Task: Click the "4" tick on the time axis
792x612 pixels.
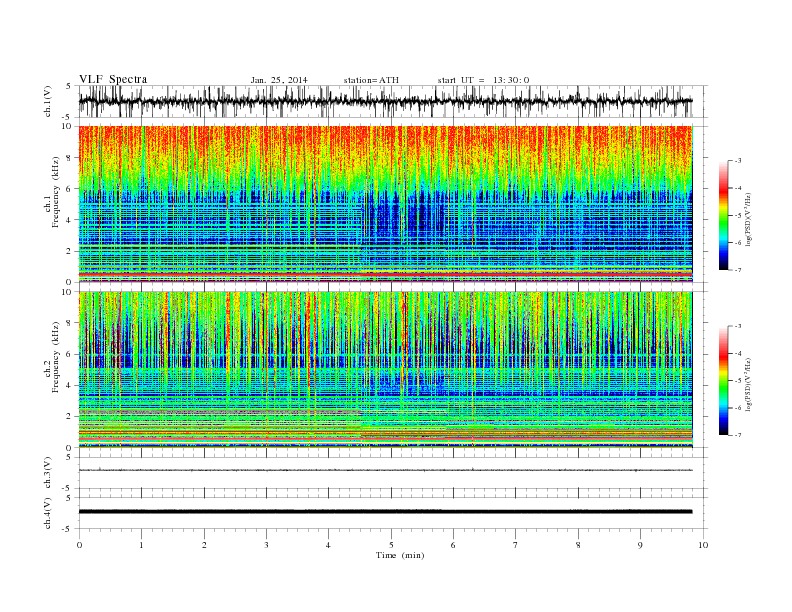Action: [x=329, y=545]
